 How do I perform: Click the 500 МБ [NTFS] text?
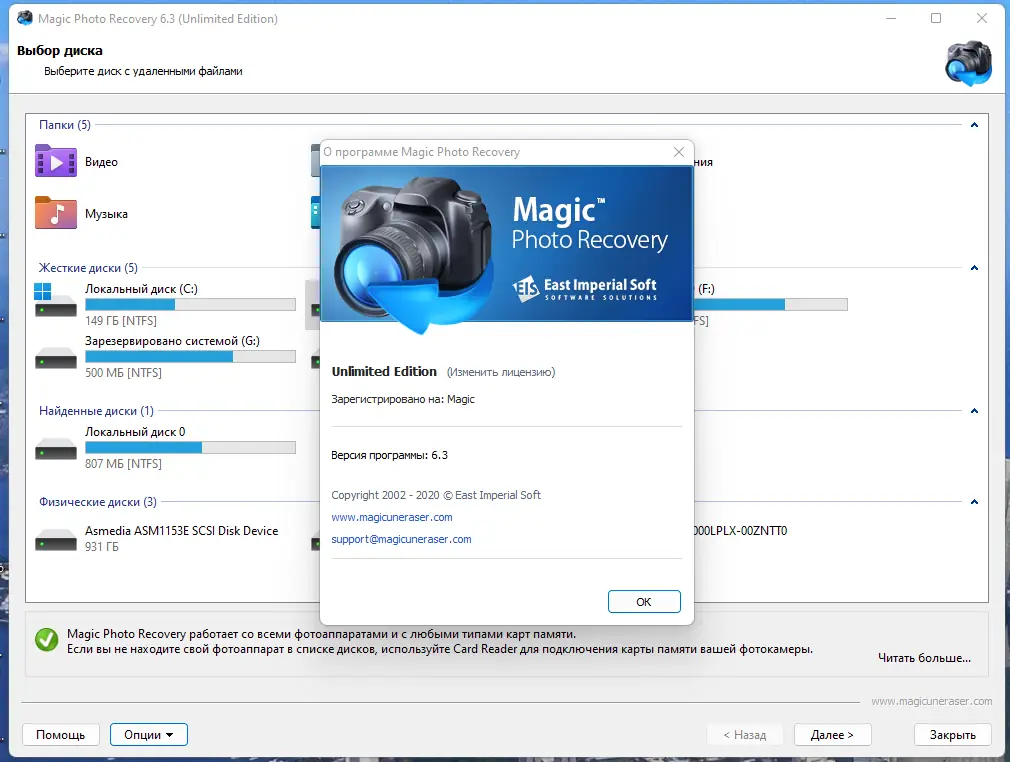123,372
